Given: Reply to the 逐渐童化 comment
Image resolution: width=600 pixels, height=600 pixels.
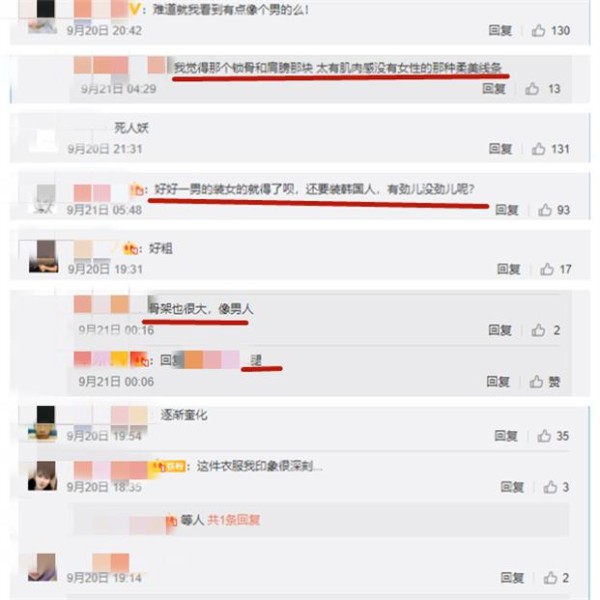Looking at the screenshot, I should click(x=506, y=435).
